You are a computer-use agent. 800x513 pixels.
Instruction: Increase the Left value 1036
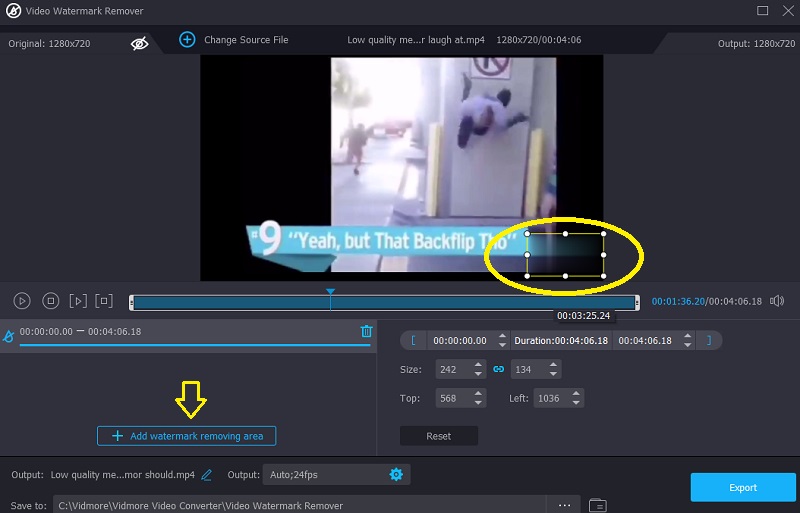tap(576, 394)
